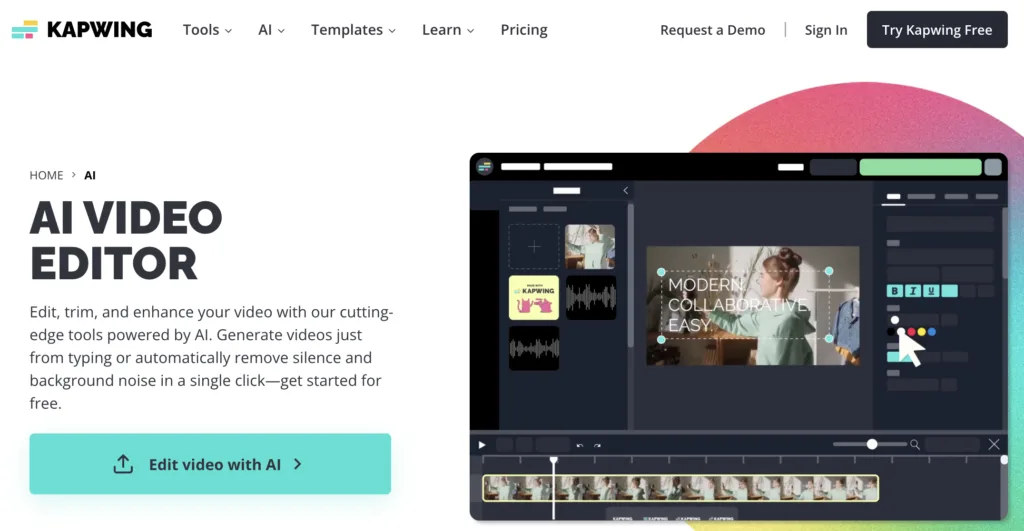Click the redo icon in the timeline toolbar
Screen dimensions: 1024x531
(x=598, y=445)
